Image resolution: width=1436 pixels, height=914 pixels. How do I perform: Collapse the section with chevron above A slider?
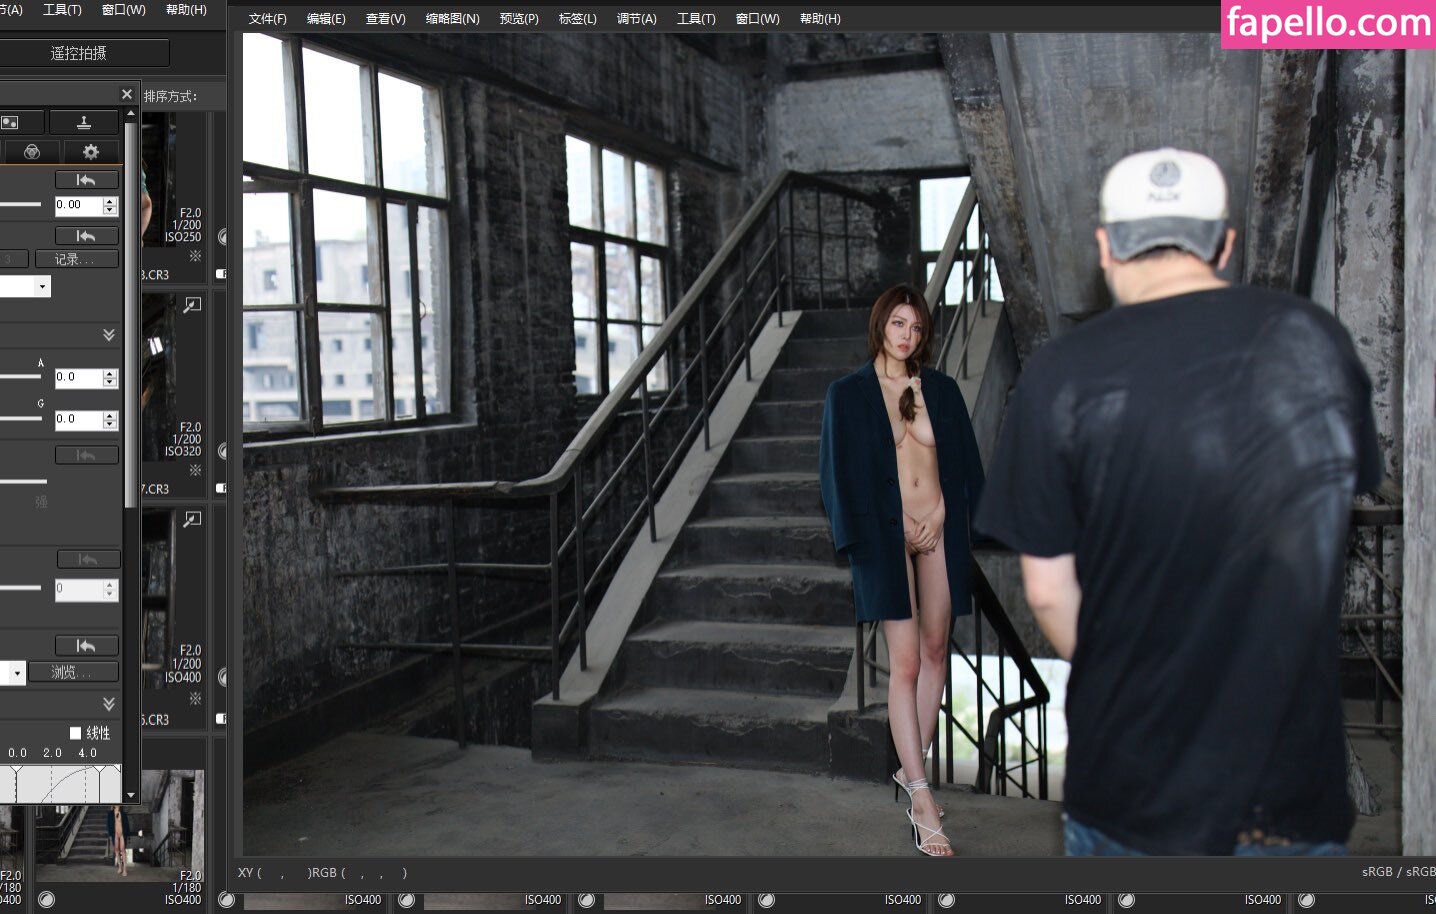[109, 335]
